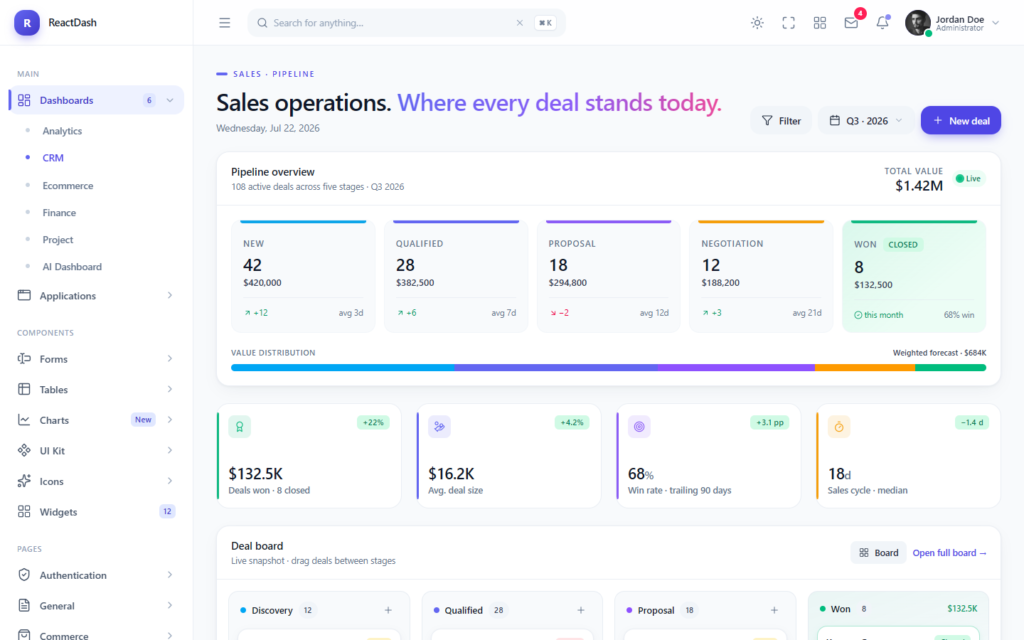The width and height of the screenshot is (1024, 640).
Task: Click the Sales cycle timer icon
Action: (x=839, y=426)
